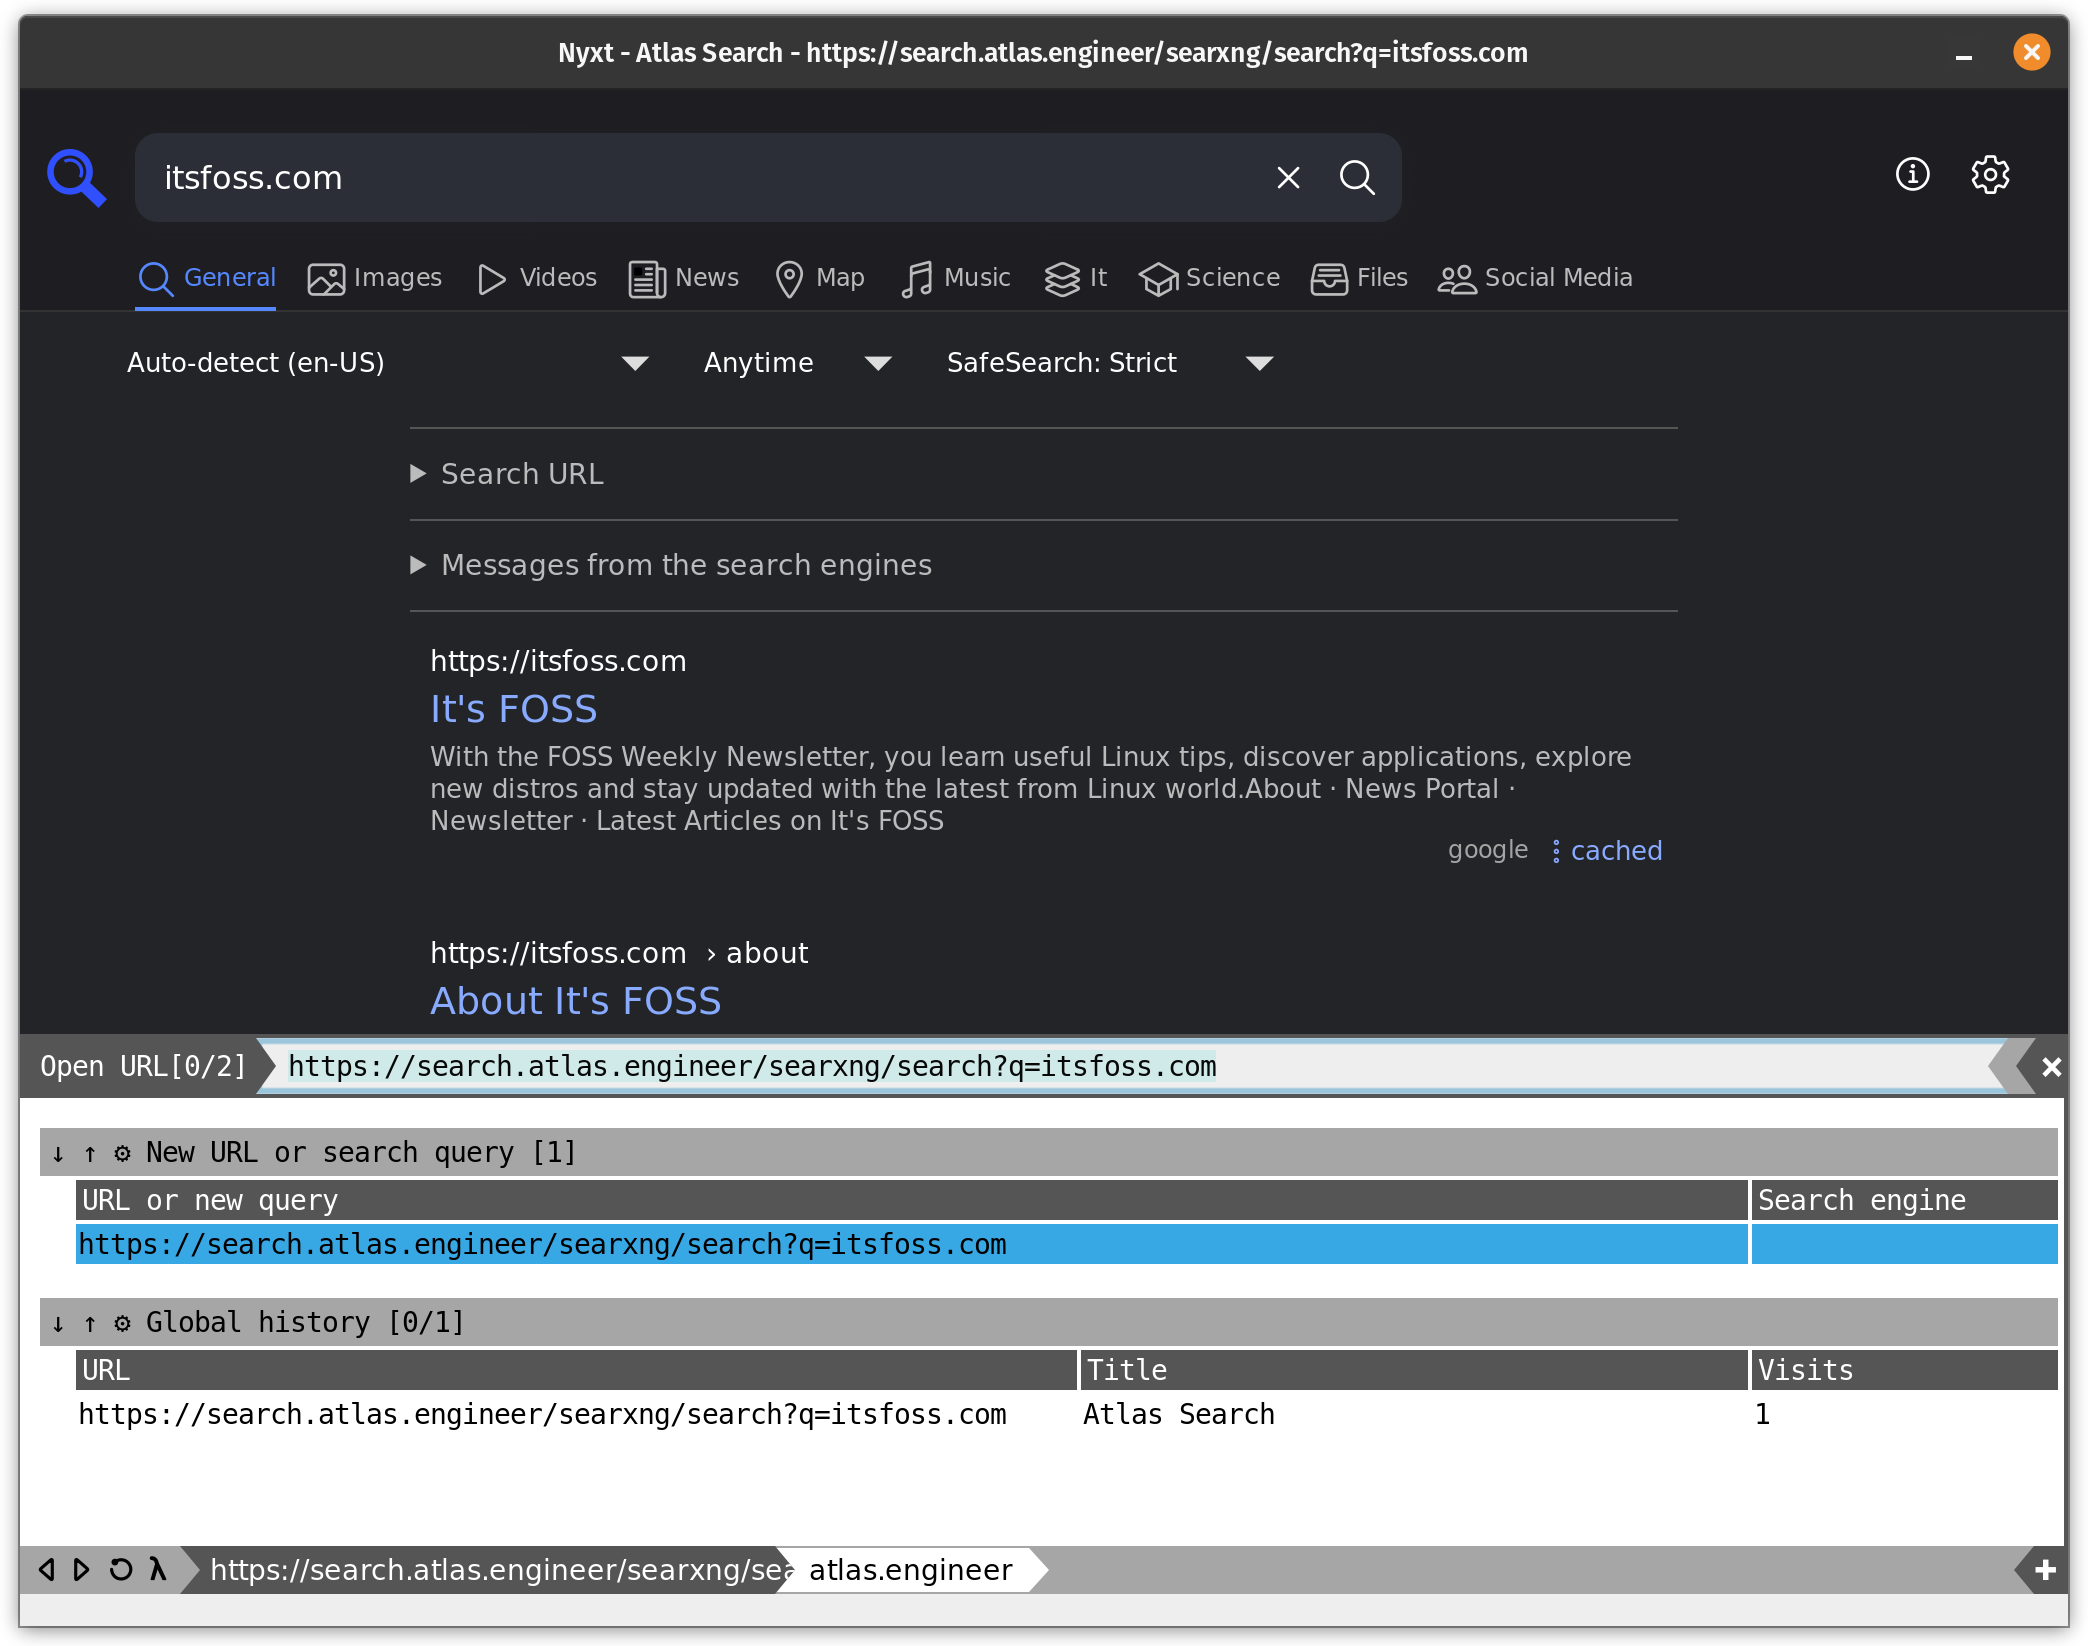Open It's FOSS website link
This screenshot has height=1646, width=2088.
point(512,709)
